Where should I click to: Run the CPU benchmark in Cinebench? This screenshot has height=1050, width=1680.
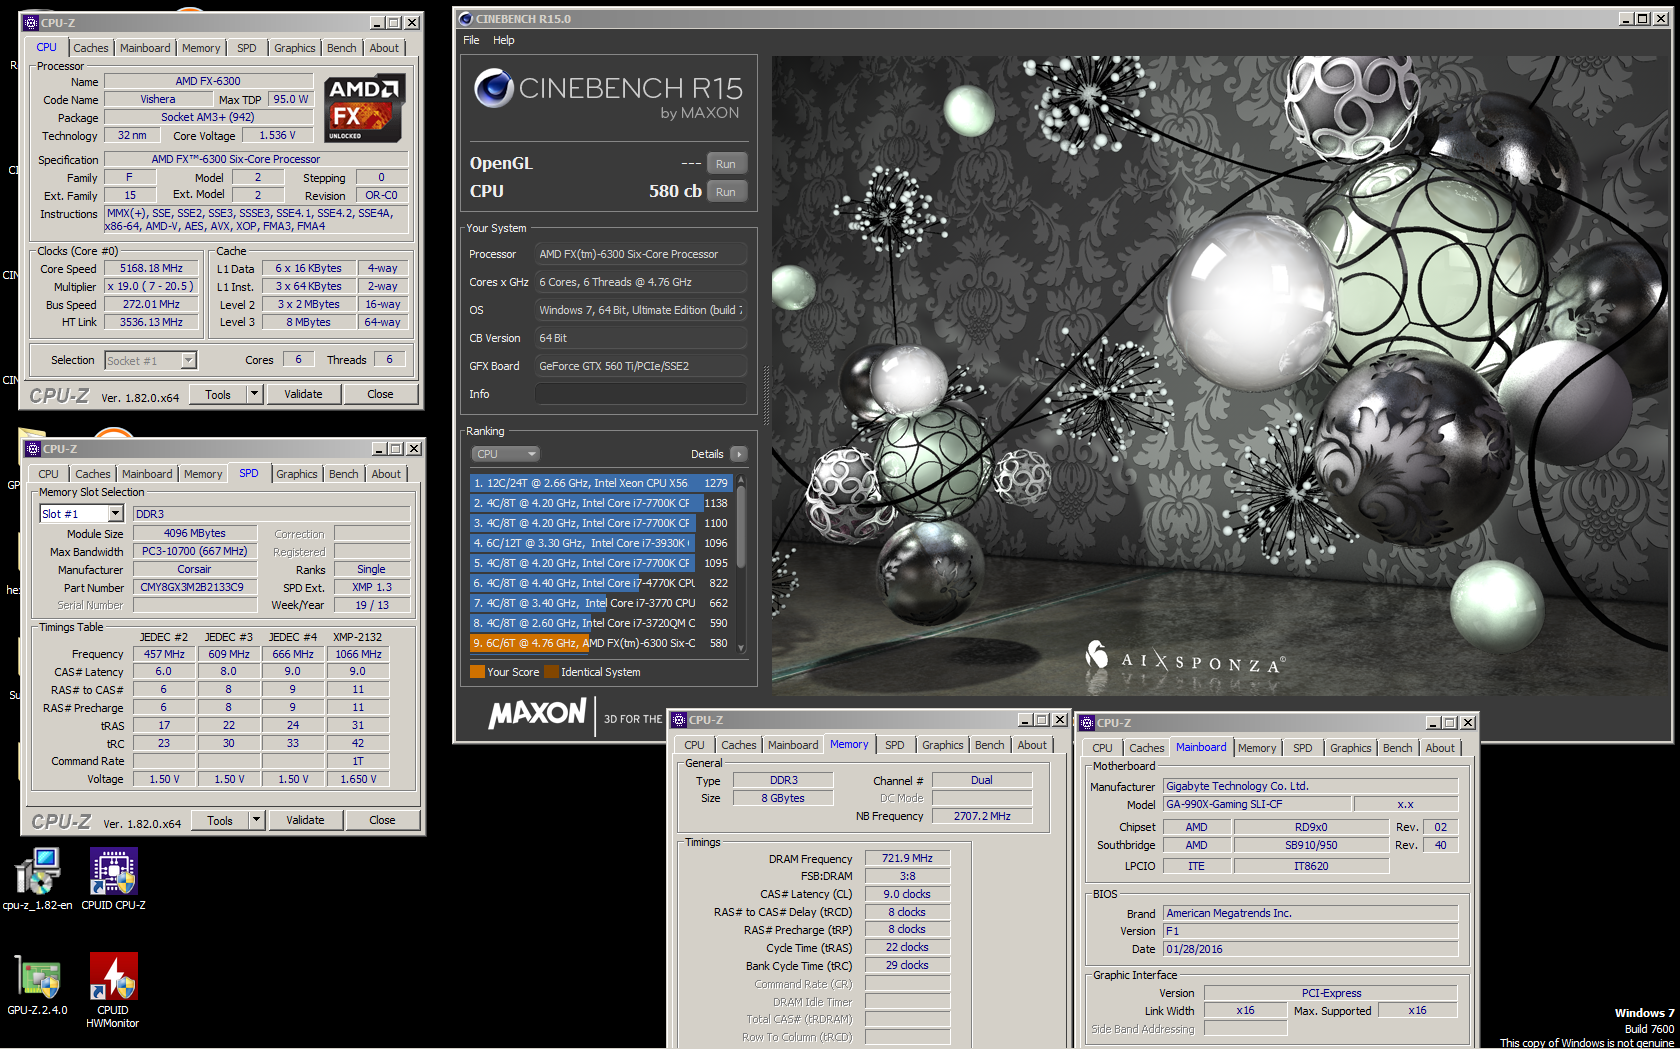[x=726, y=192]
